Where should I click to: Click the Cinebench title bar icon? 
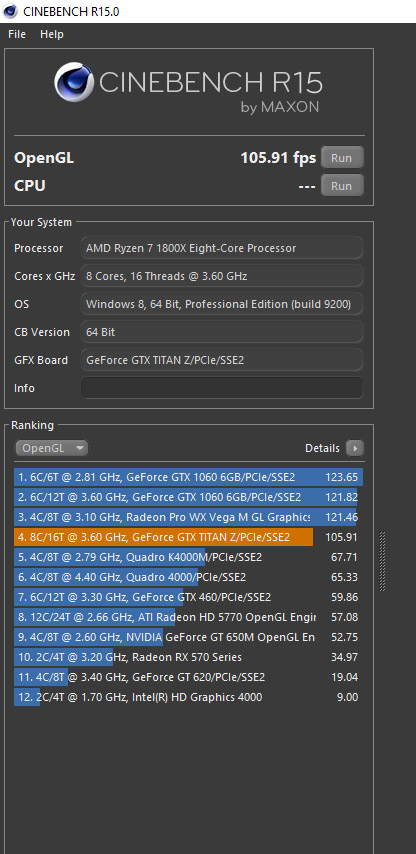coord(10,11)
